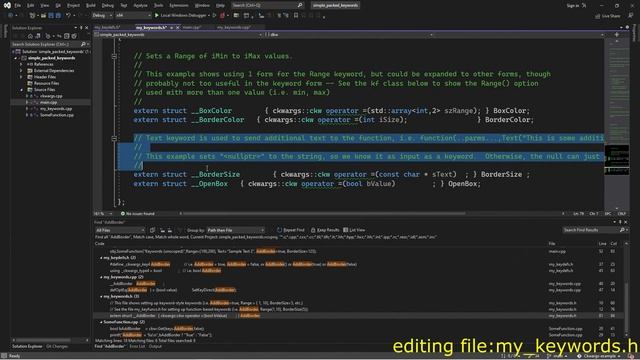
Task: Click the red hot reload icon
Action: 222,16
